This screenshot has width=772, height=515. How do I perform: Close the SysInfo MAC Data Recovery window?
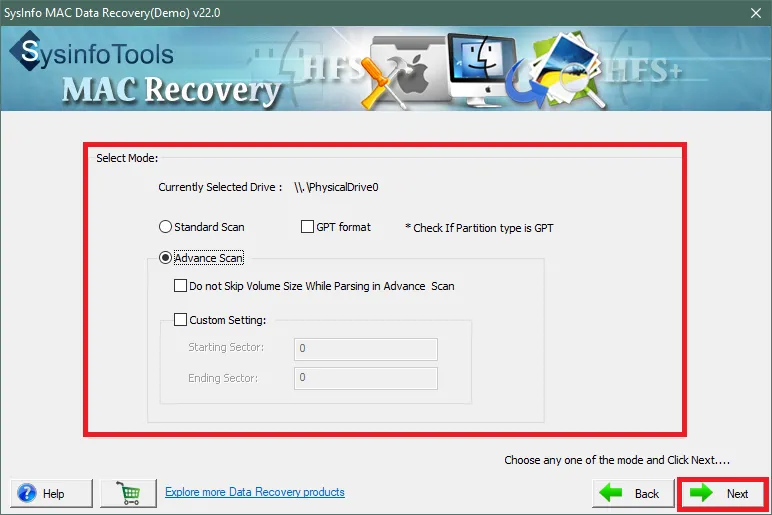pos(756,13)
